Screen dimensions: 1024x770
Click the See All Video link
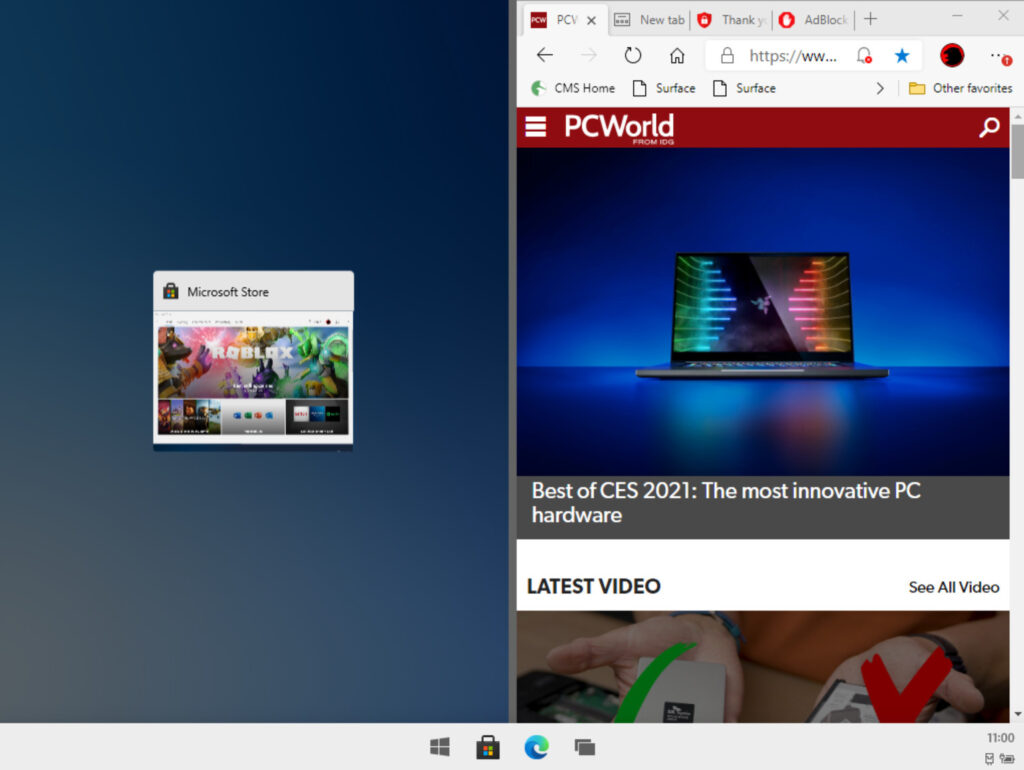click(953, 587)
